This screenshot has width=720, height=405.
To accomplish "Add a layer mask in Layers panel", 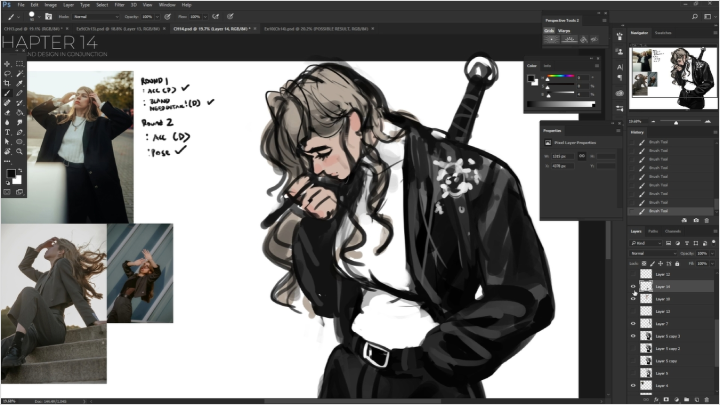I will [666, 399].
